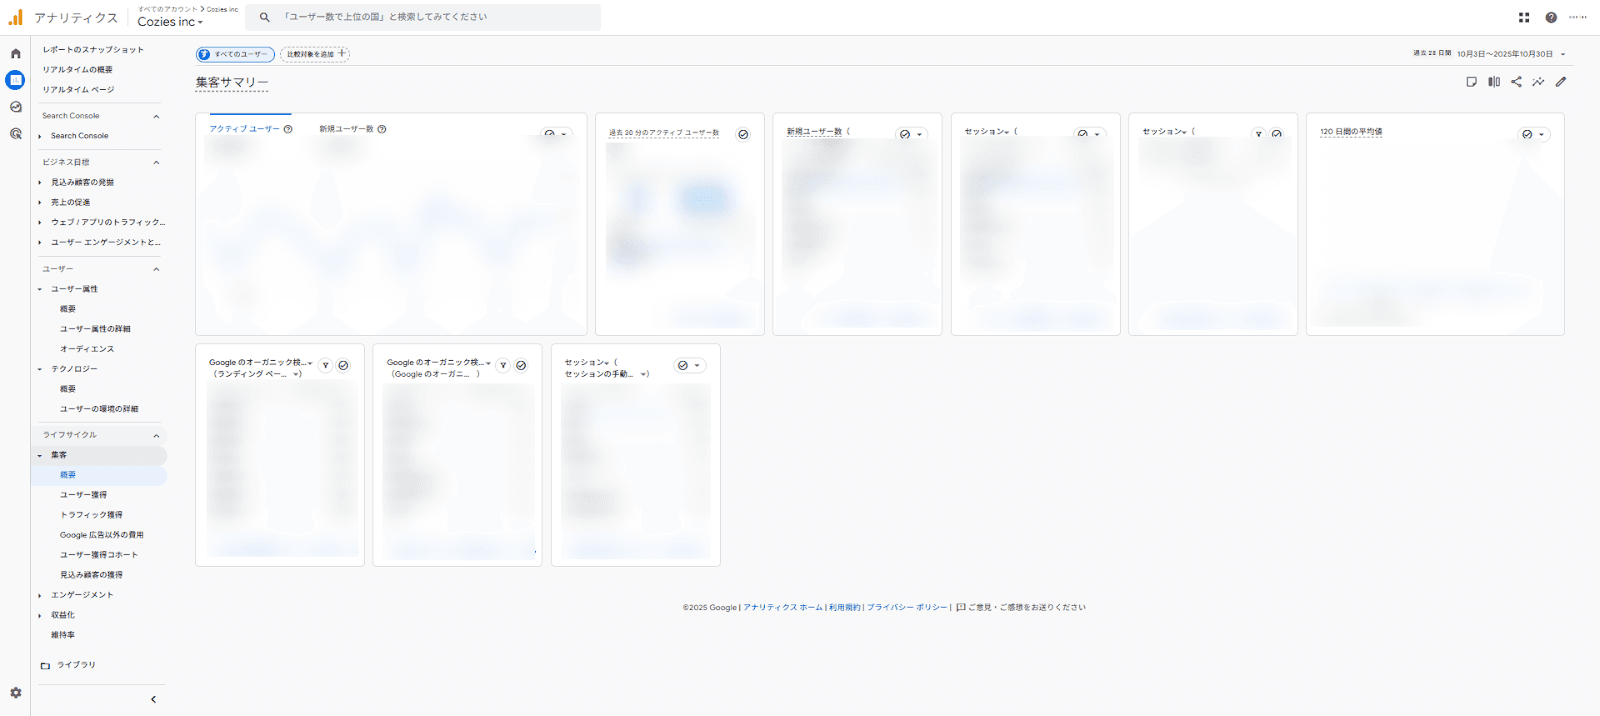
Task: Click ご意見・ご感想をお送りください feedback link
Action: click(x=1021, y=607)
